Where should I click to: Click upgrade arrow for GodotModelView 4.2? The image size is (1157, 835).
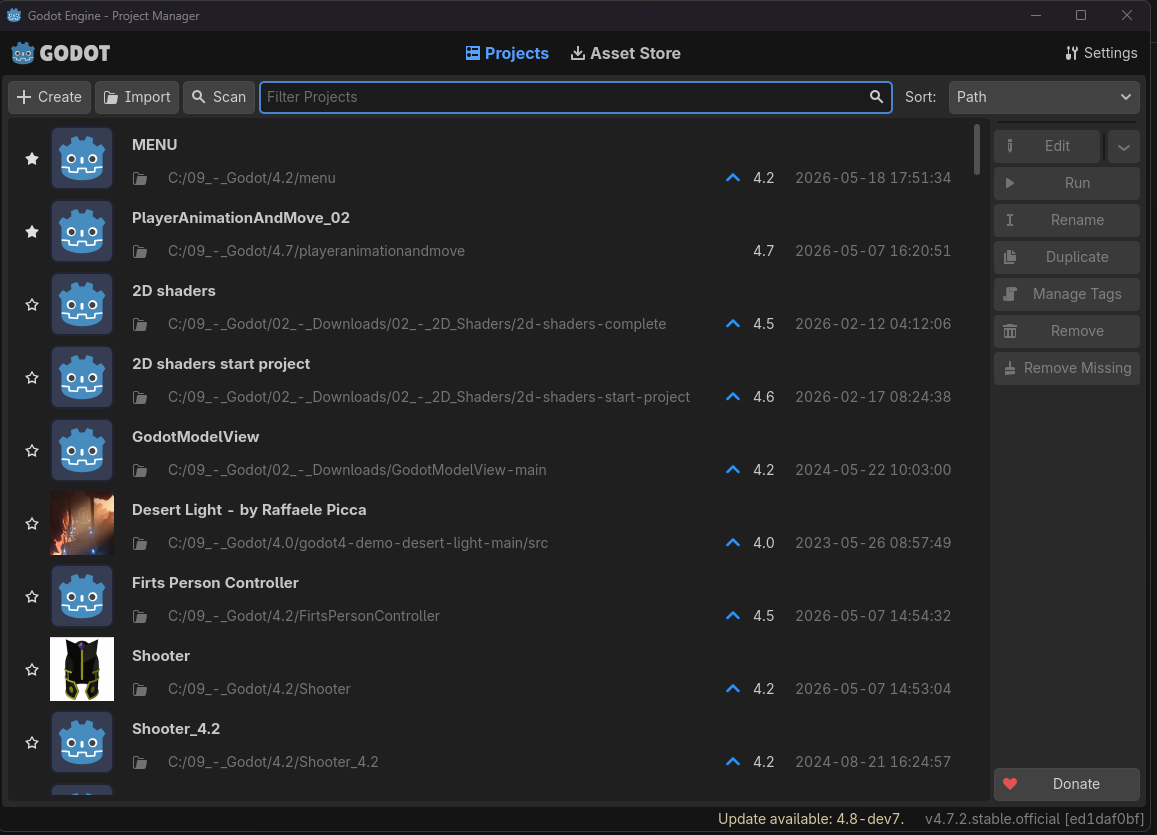(733, 470)
